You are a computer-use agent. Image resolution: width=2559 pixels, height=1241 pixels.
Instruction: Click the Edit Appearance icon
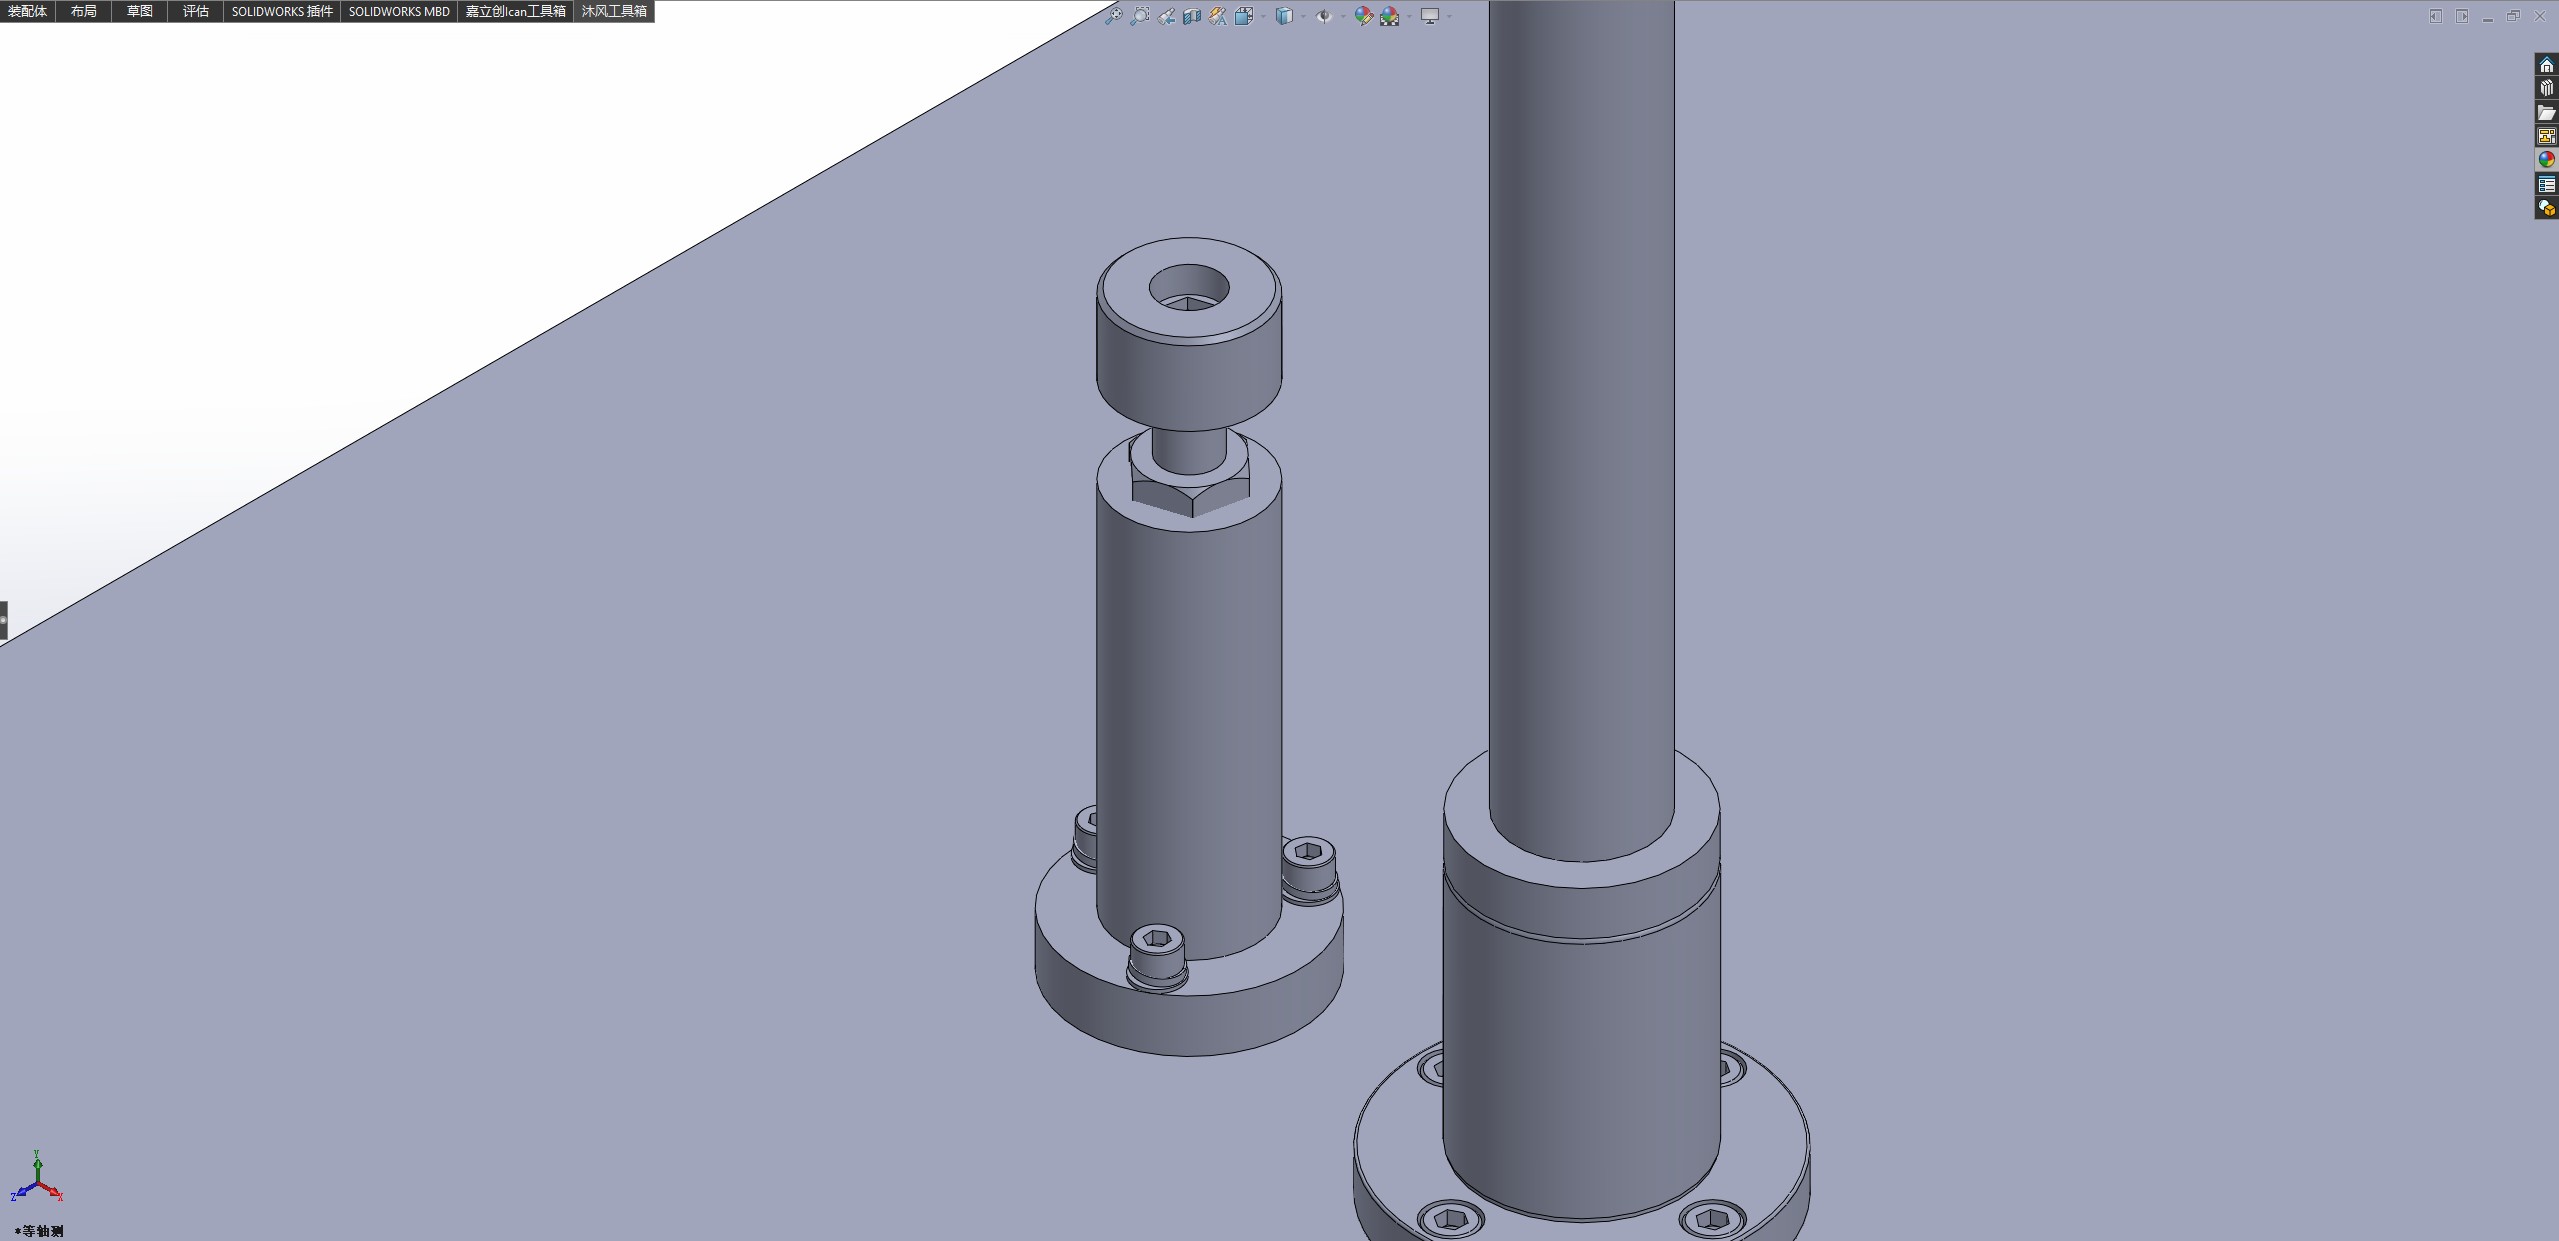point(1363,16)
